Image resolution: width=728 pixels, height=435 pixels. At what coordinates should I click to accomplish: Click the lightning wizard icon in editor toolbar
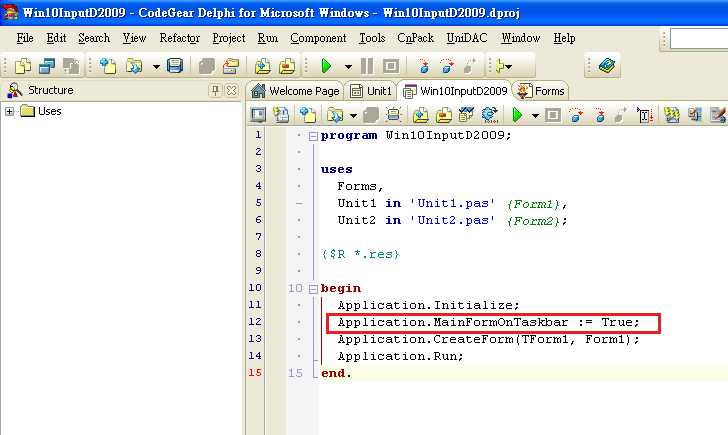672,115
